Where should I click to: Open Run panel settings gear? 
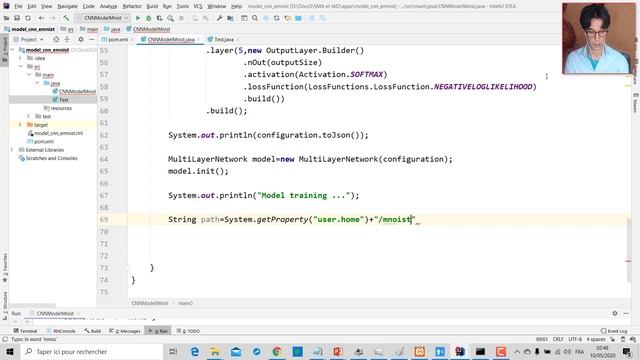(x=615, y=313)
